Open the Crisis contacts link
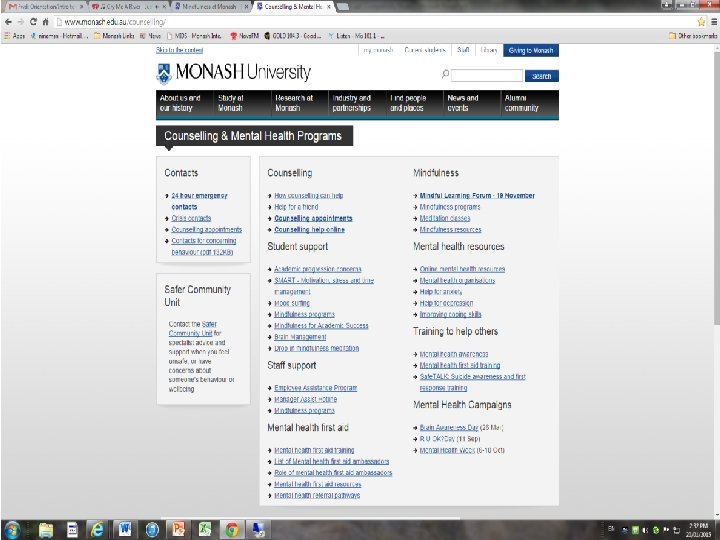 191,218
